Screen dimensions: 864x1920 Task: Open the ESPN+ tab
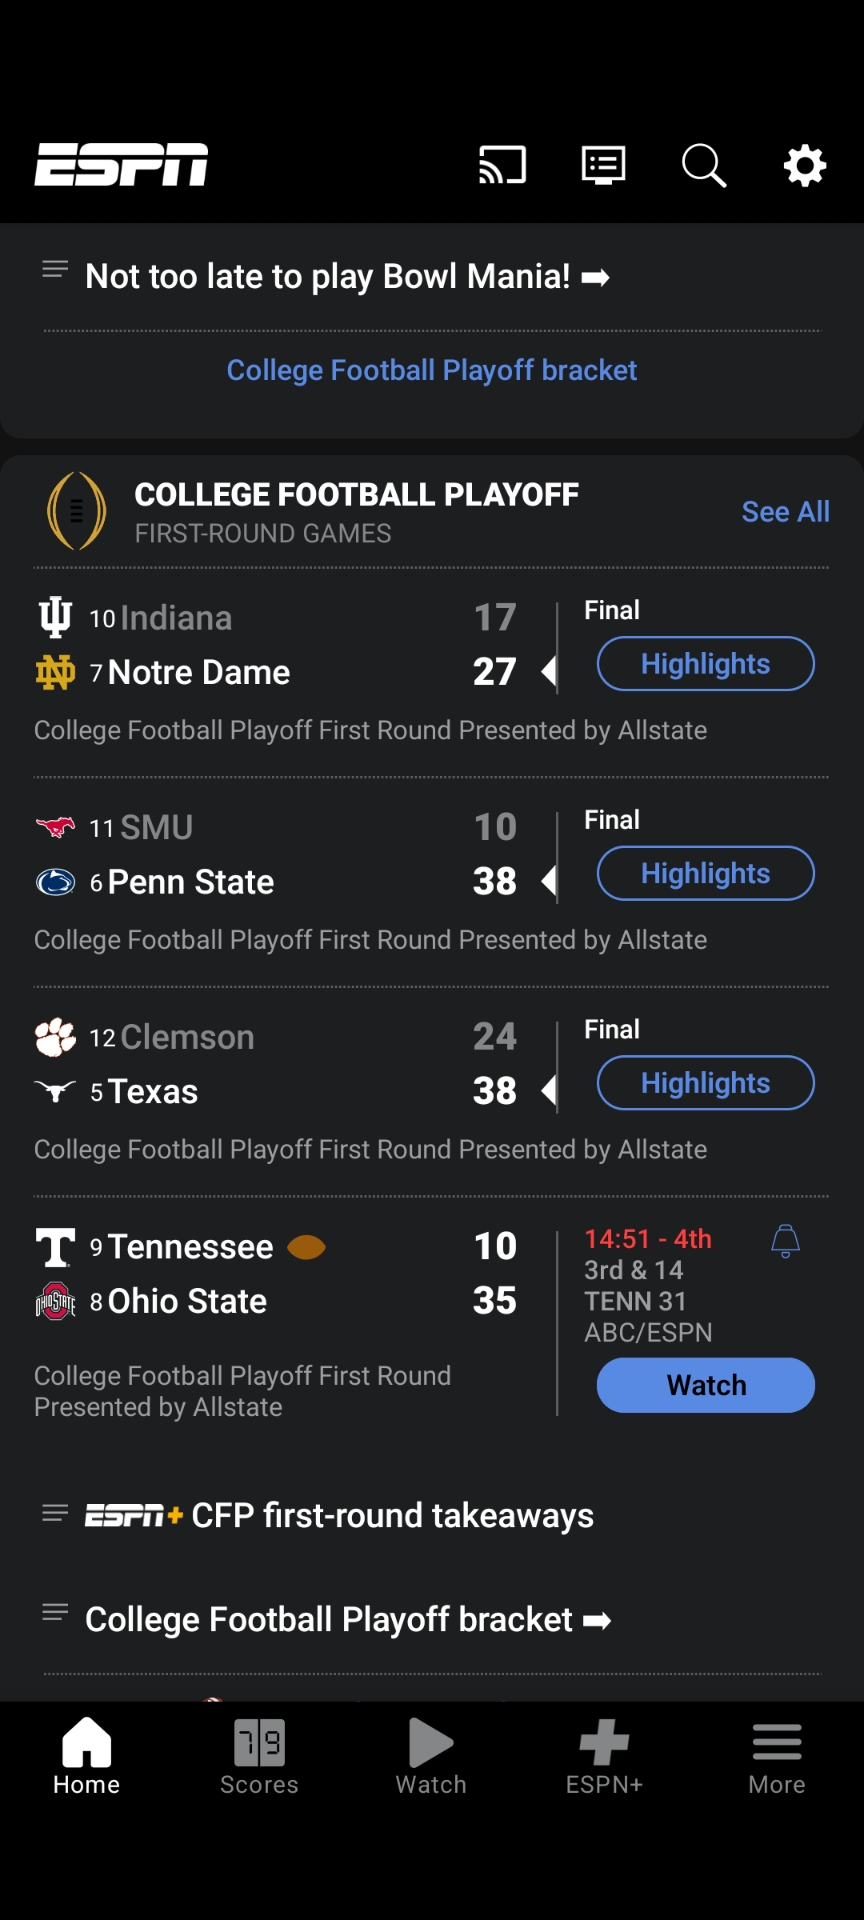(604, 1757)
